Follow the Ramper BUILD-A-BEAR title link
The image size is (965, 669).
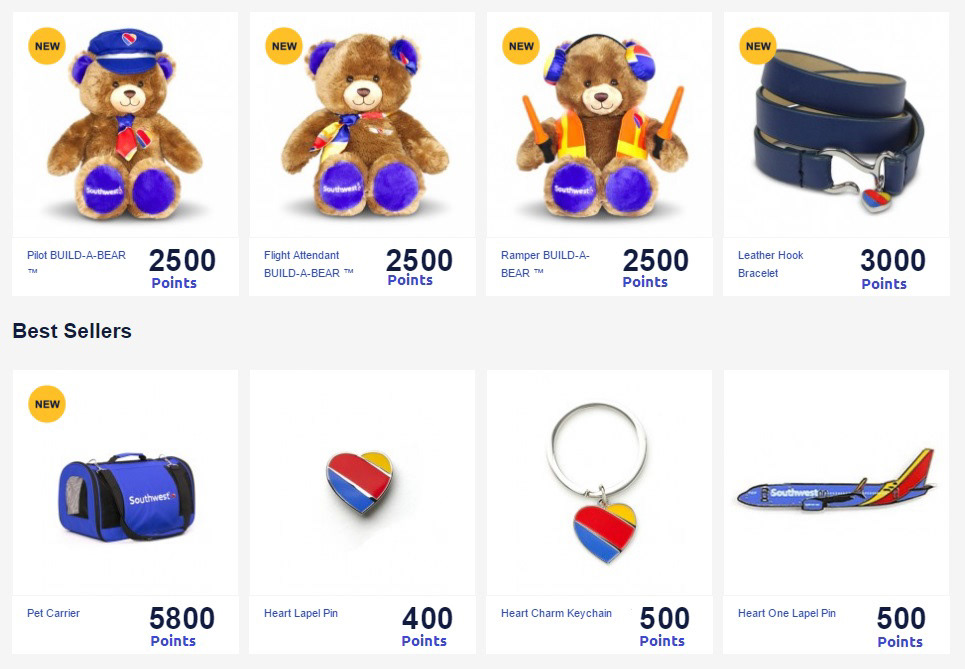pyautogui.click(x=545, y=264)
